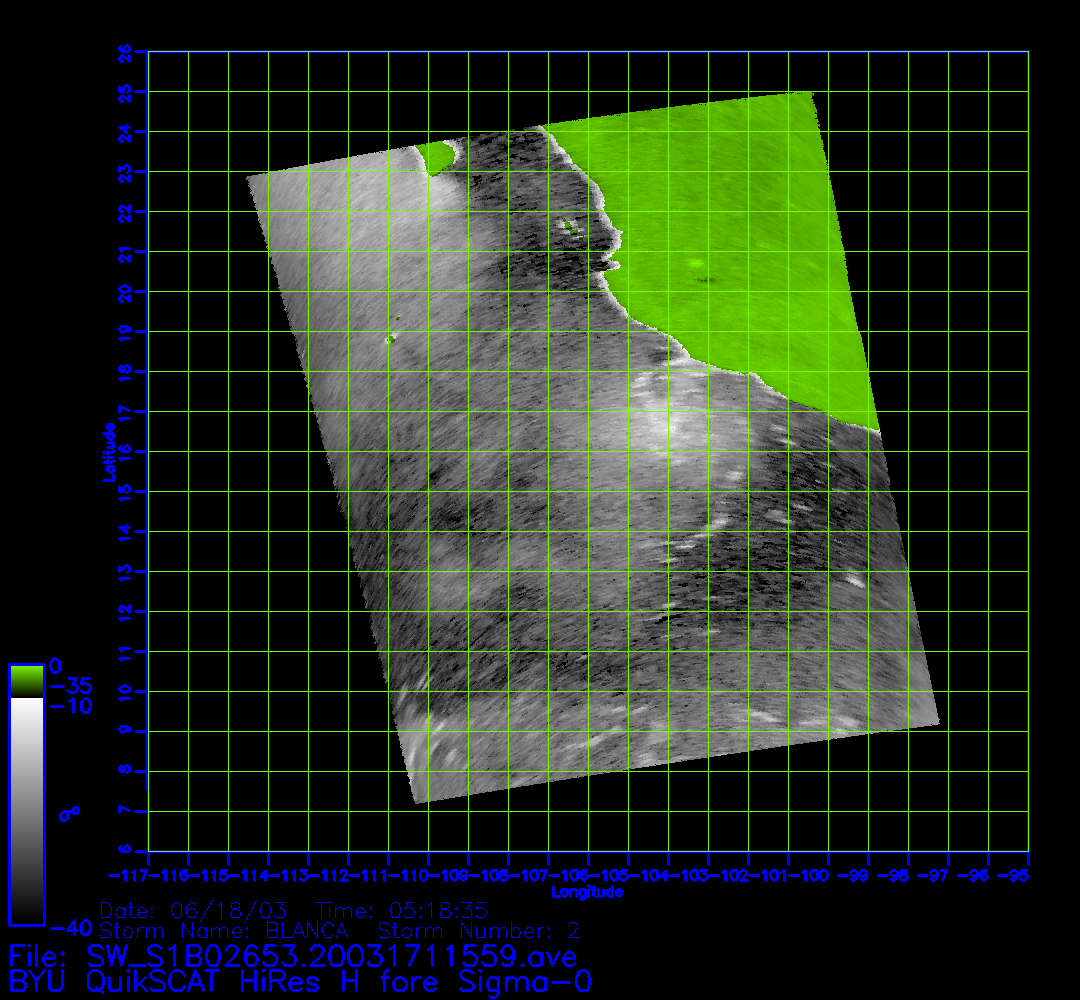1080x1000 pixels.
Task: Click the green land color swatch in legend
Action: pyautogui.click(x=26, y=680)
